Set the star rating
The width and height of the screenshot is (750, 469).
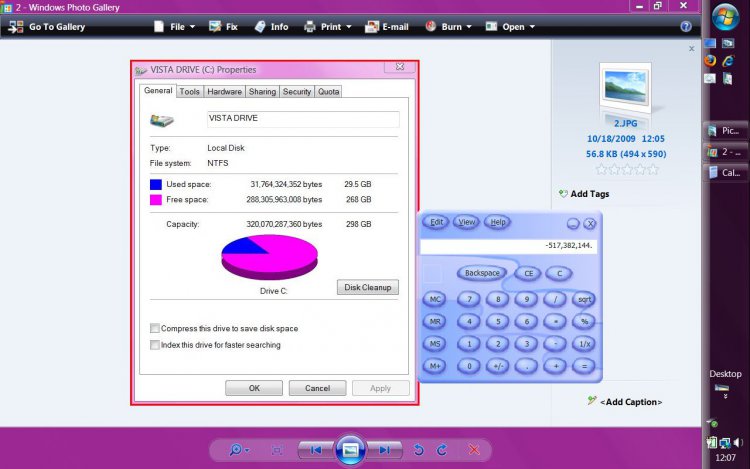[627, 169]
